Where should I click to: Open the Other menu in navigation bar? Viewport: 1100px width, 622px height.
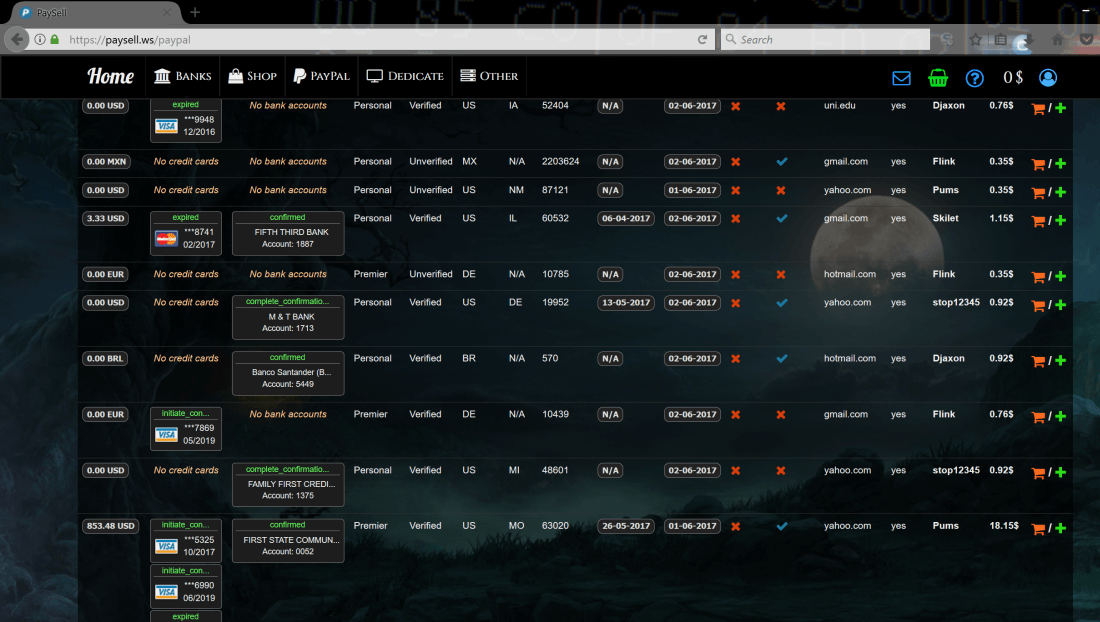488,77
